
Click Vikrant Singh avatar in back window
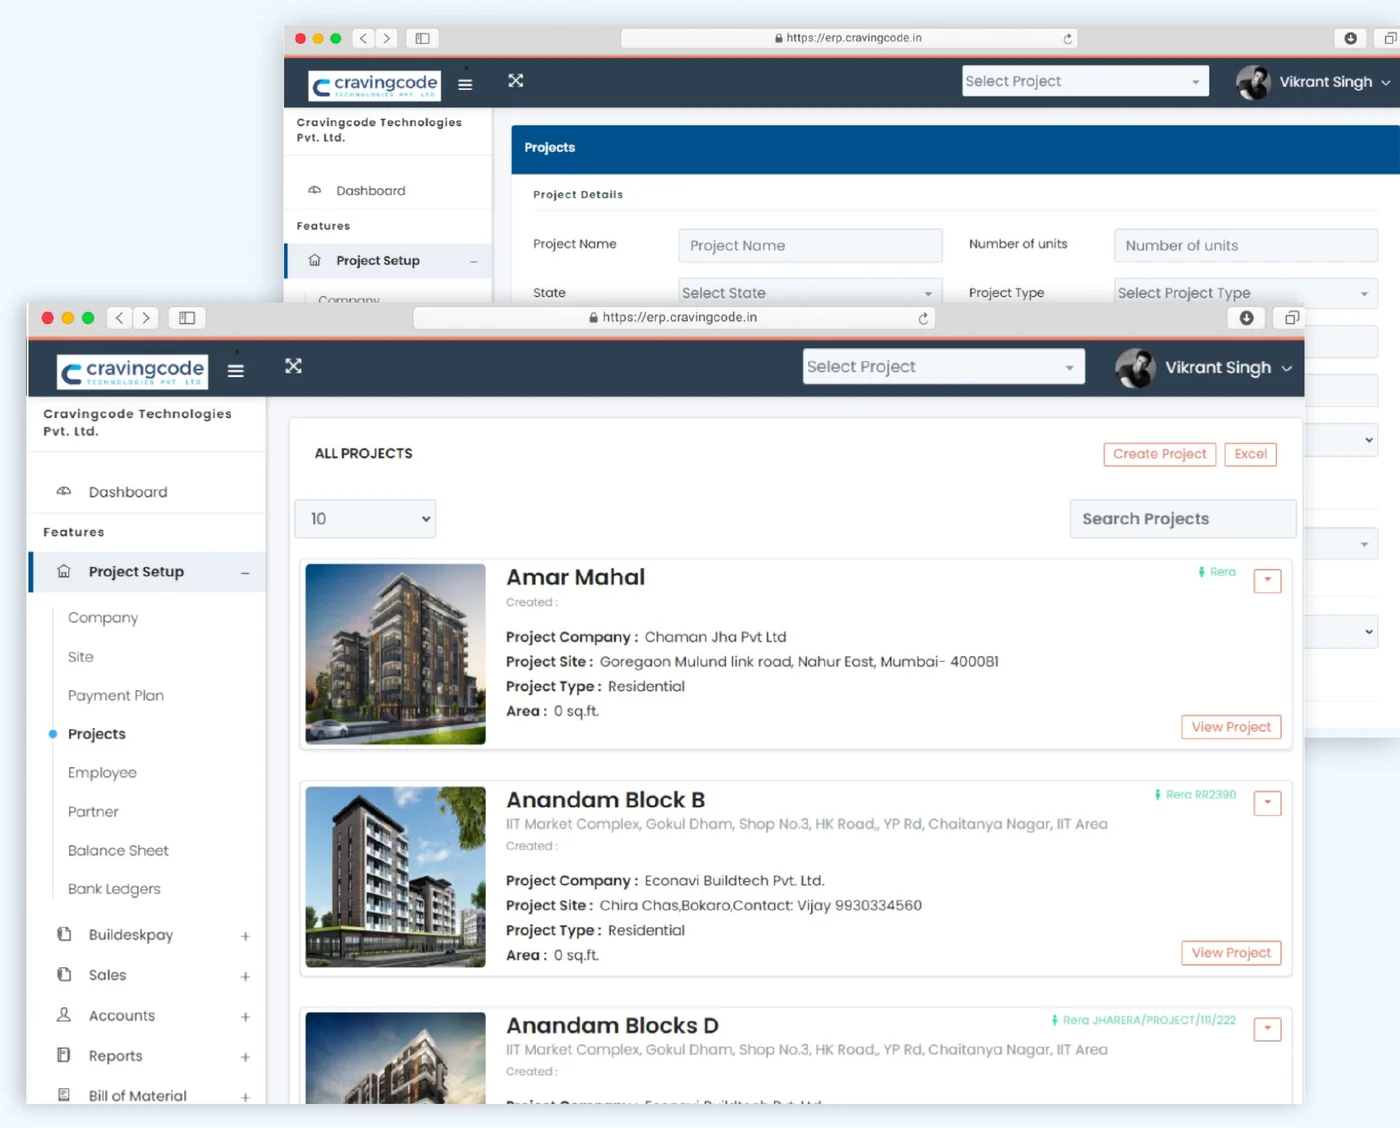(1253, 82)
